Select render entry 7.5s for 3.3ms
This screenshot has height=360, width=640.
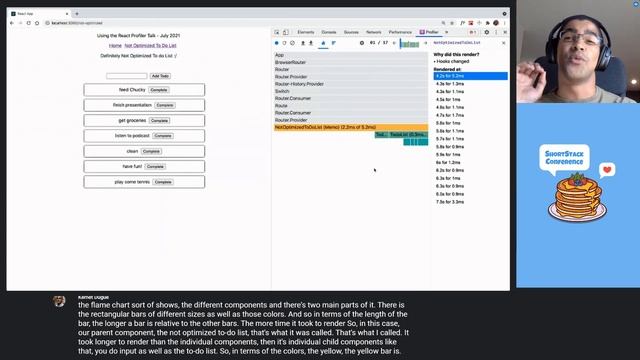pos(471,202)
